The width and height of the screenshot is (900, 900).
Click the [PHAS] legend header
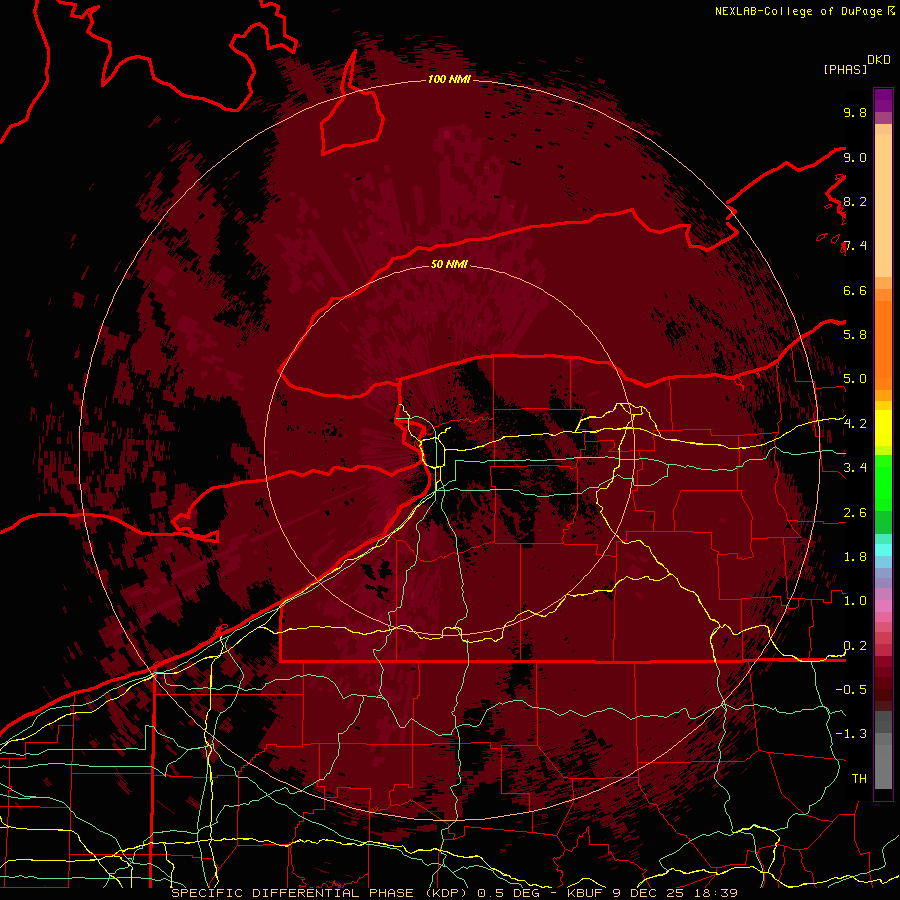(845, 69)
